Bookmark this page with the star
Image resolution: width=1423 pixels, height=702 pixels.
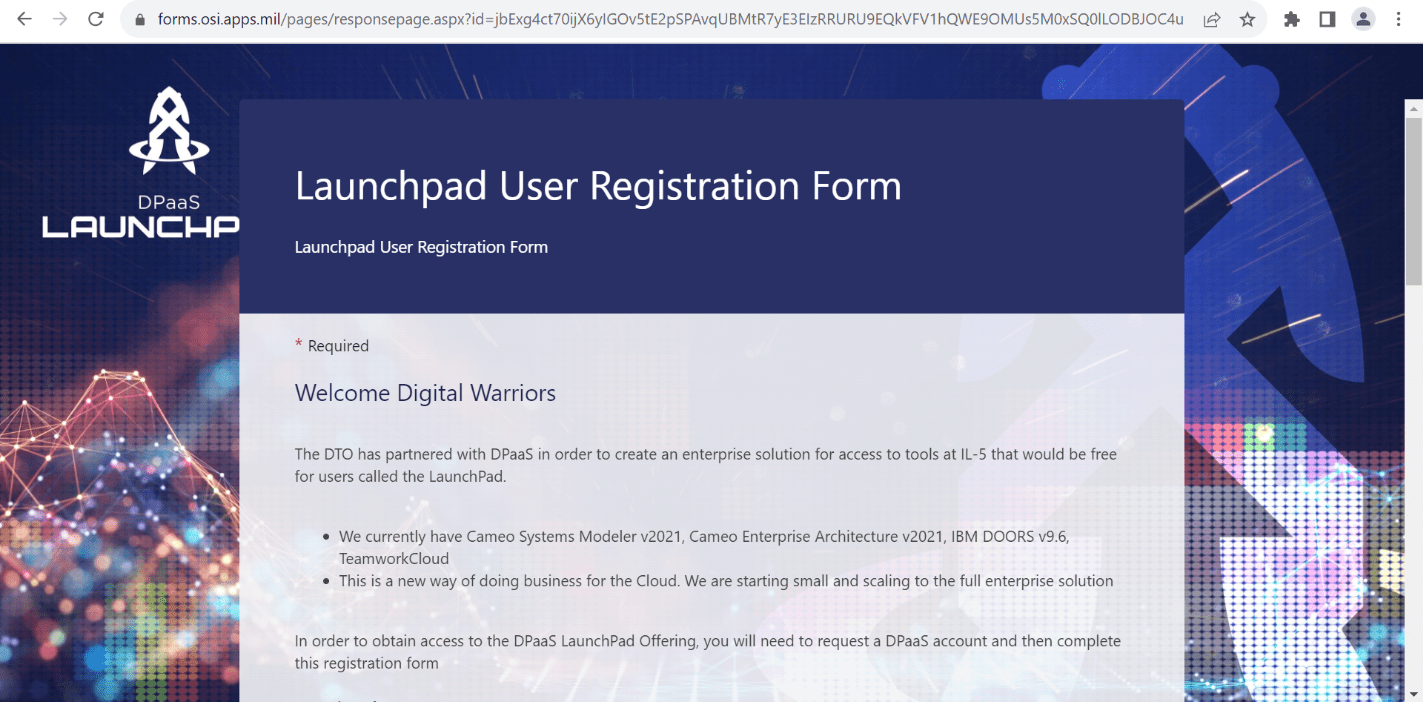(x=1247, y=19)
